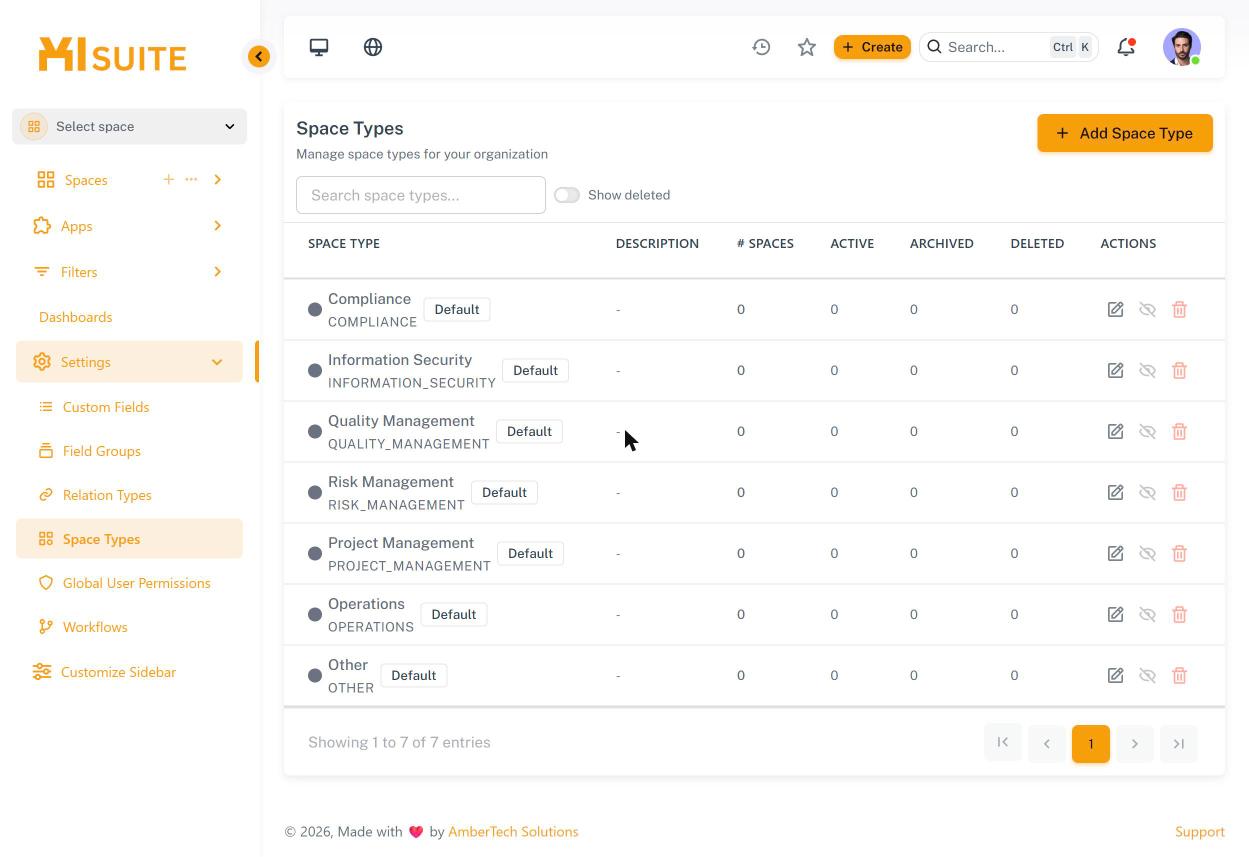
Task: Click the Search space types field
Action: click(421, 195)
